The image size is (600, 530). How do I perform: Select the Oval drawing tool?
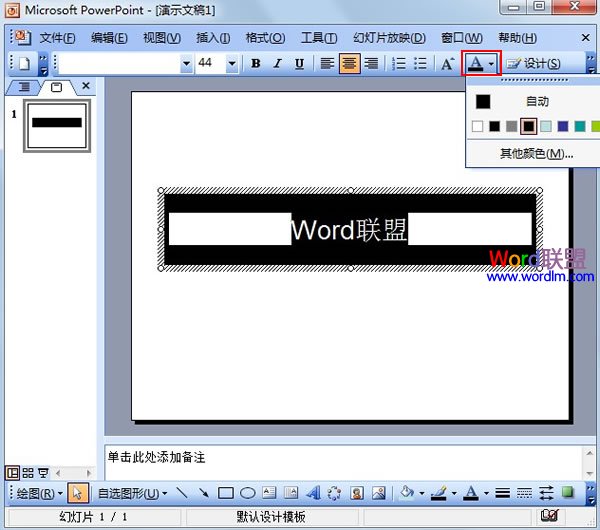tap(248, 493)
